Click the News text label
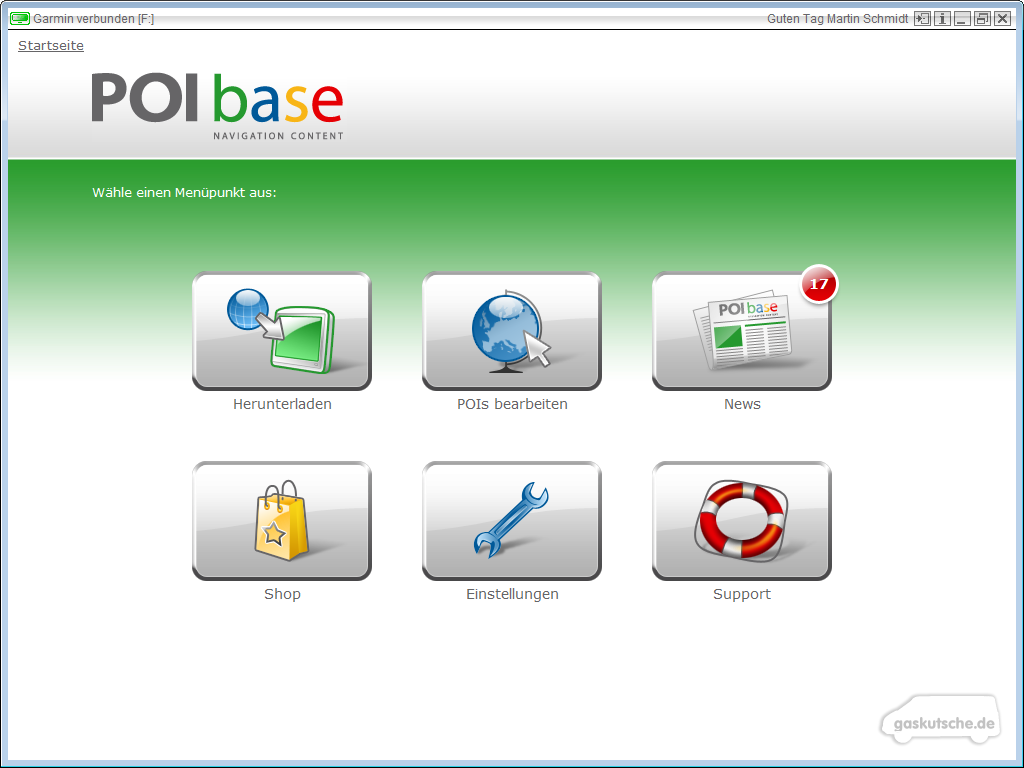This screenshot has height=768, width=1024. pyautogui.click(x=742, y=404)
